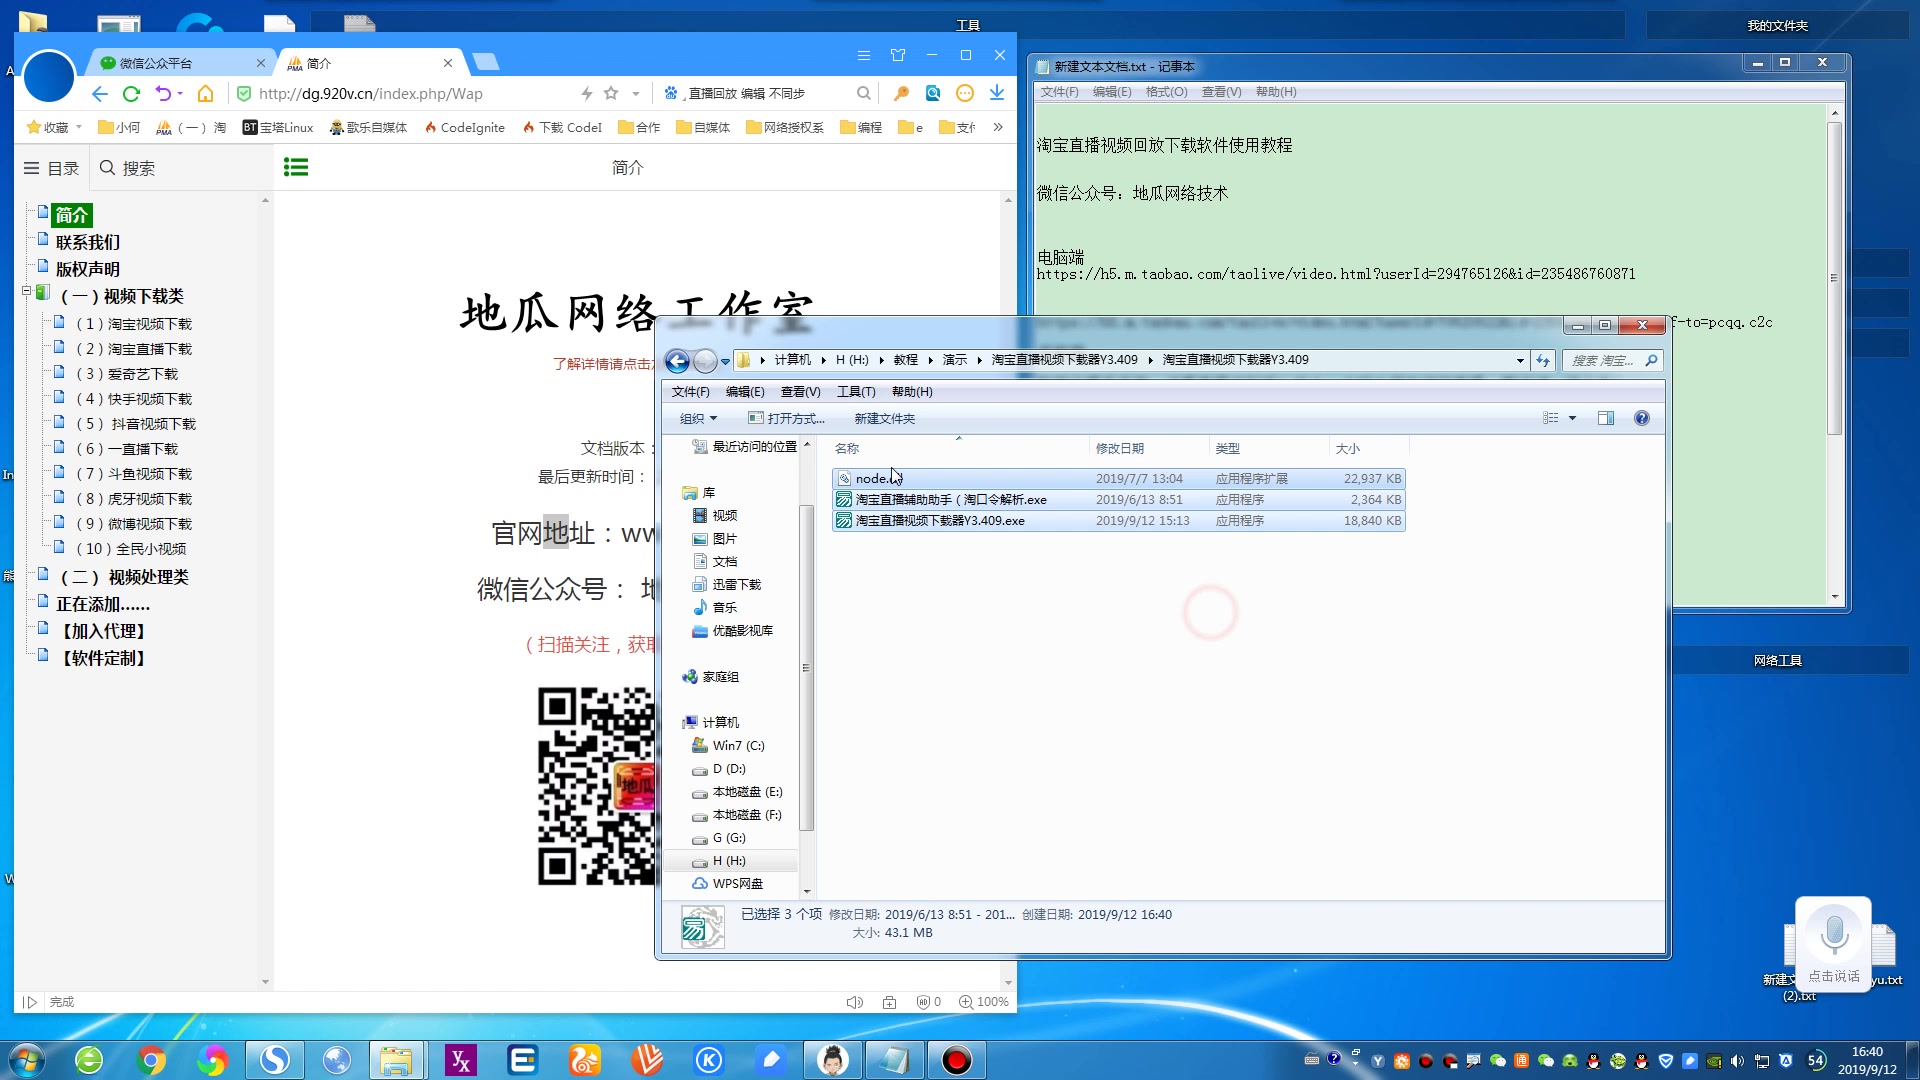Image resolution: width=1920 pixels, height=1080 pixels.
Task: Open the Windows Start button
Action: pos(26,1060)
